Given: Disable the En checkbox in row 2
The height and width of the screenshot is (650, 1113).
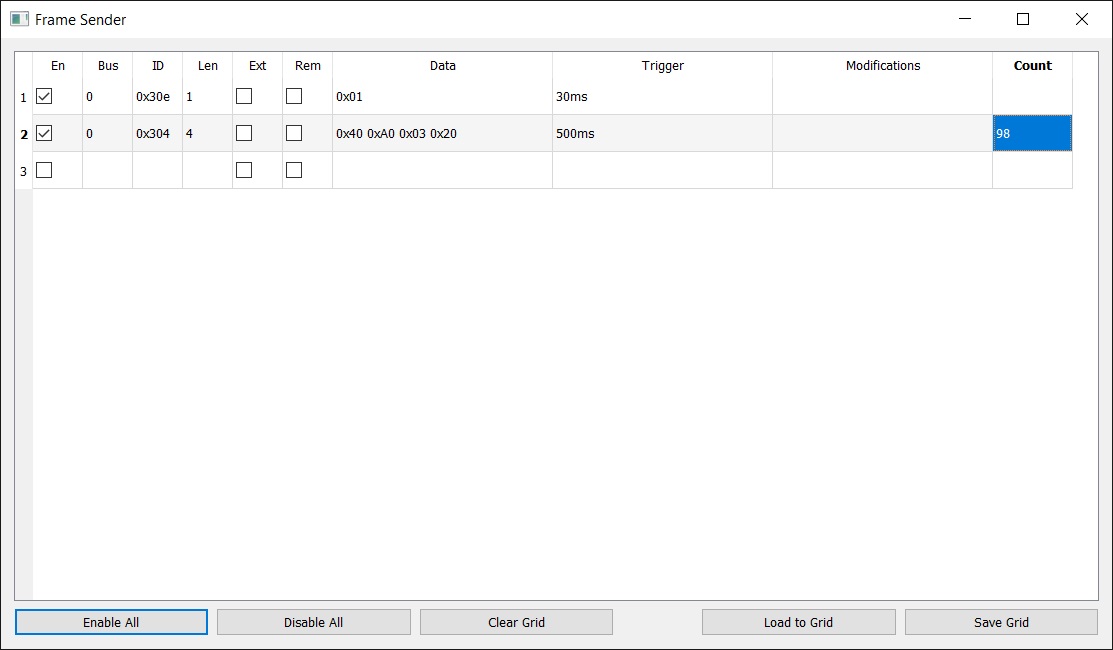Looking at the screenshot, I should (x=44, y=133).
